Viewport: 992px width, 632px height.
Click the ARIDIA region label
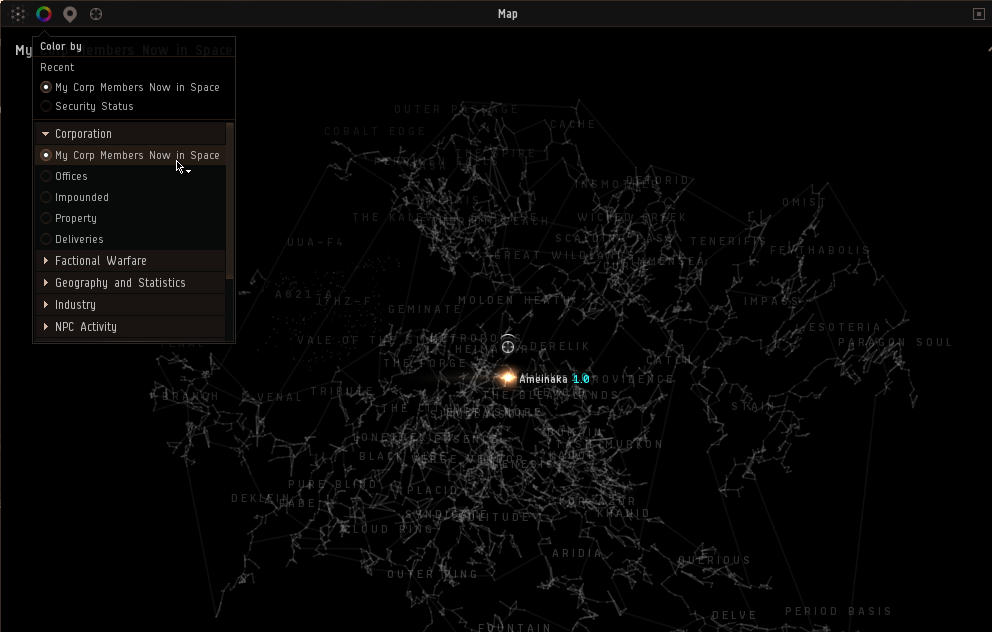577,553
